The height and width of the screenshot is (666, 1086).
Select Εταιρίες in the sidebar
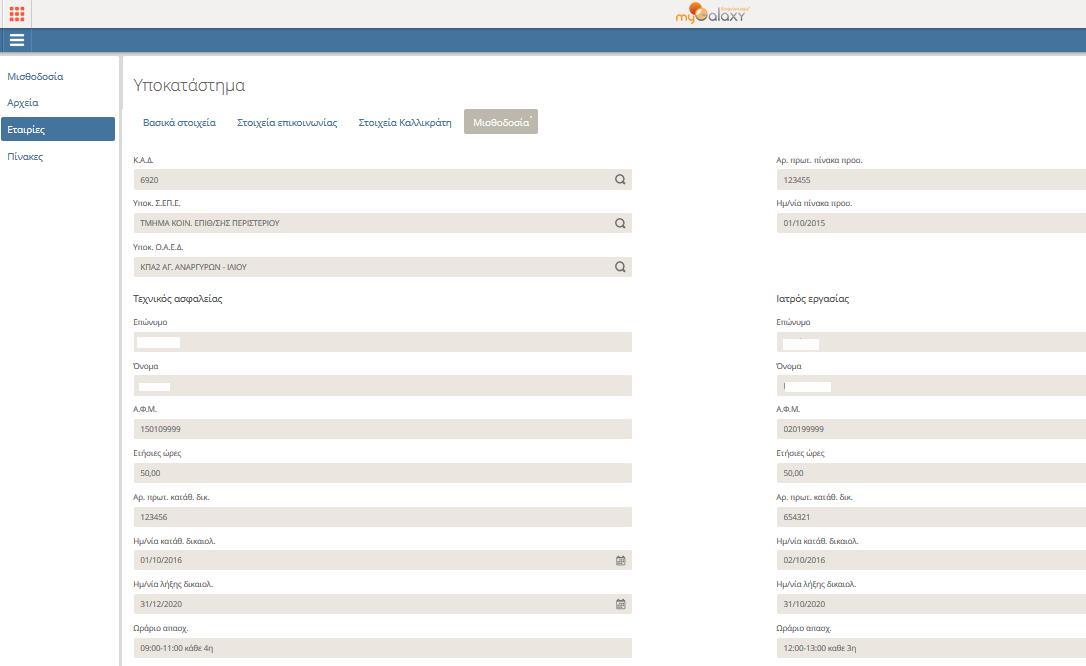pyautogui.click(x=58, y=129)
